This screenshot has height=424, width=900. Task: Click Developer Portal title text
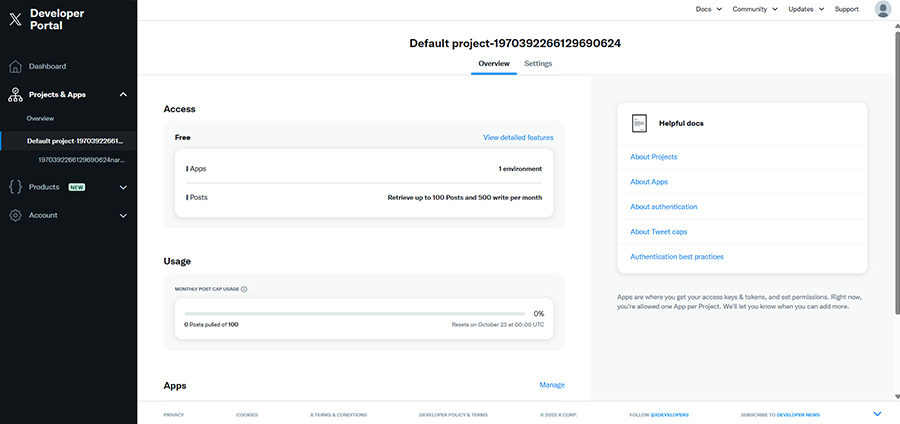57,20
